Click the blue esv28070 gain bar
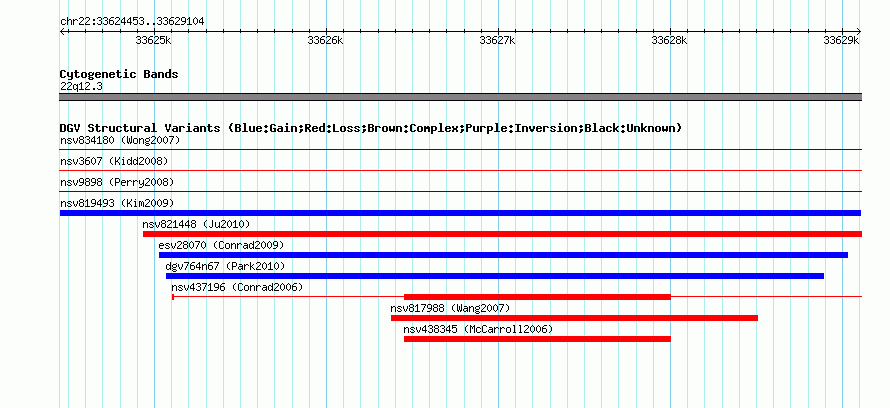890x408 pixels. 503,255
